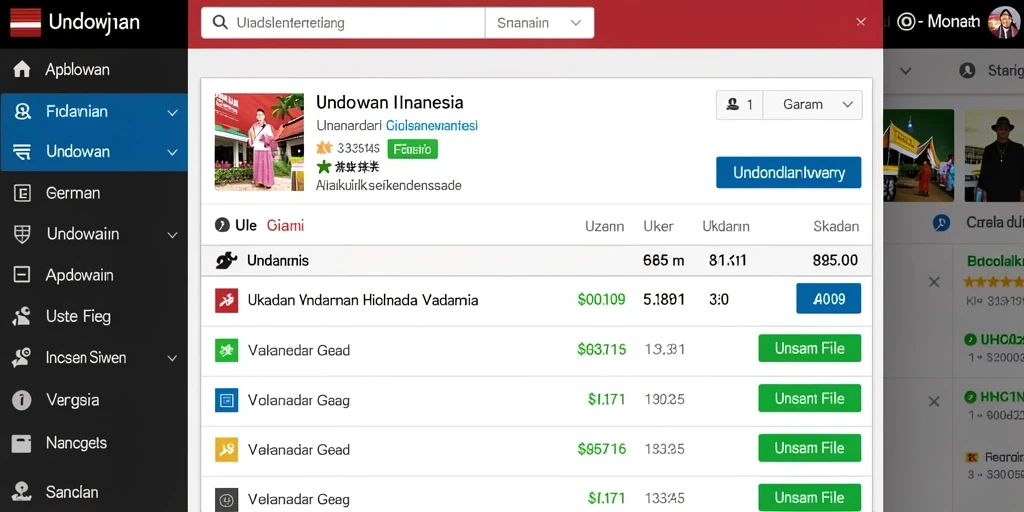Click the Ule circle icon

click(222, 226)
